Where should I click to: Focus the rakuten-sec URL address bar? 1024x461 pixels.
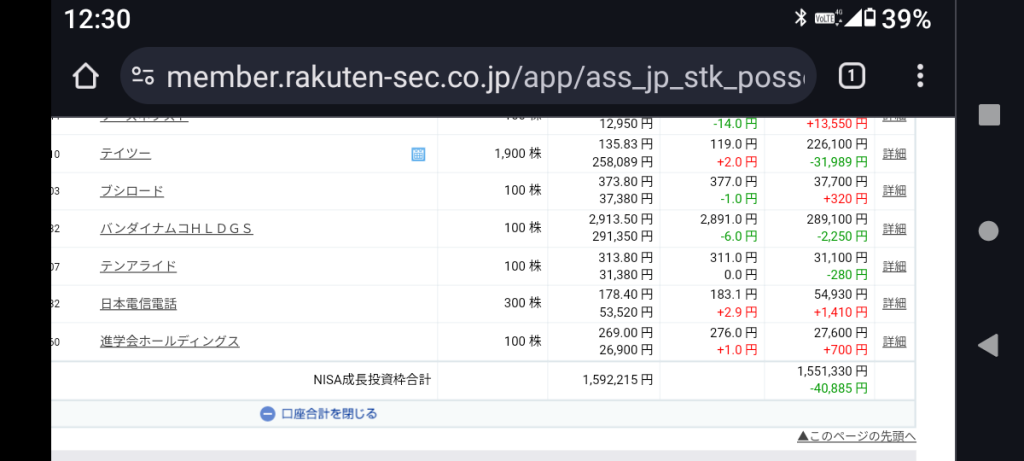coord(468,76)
